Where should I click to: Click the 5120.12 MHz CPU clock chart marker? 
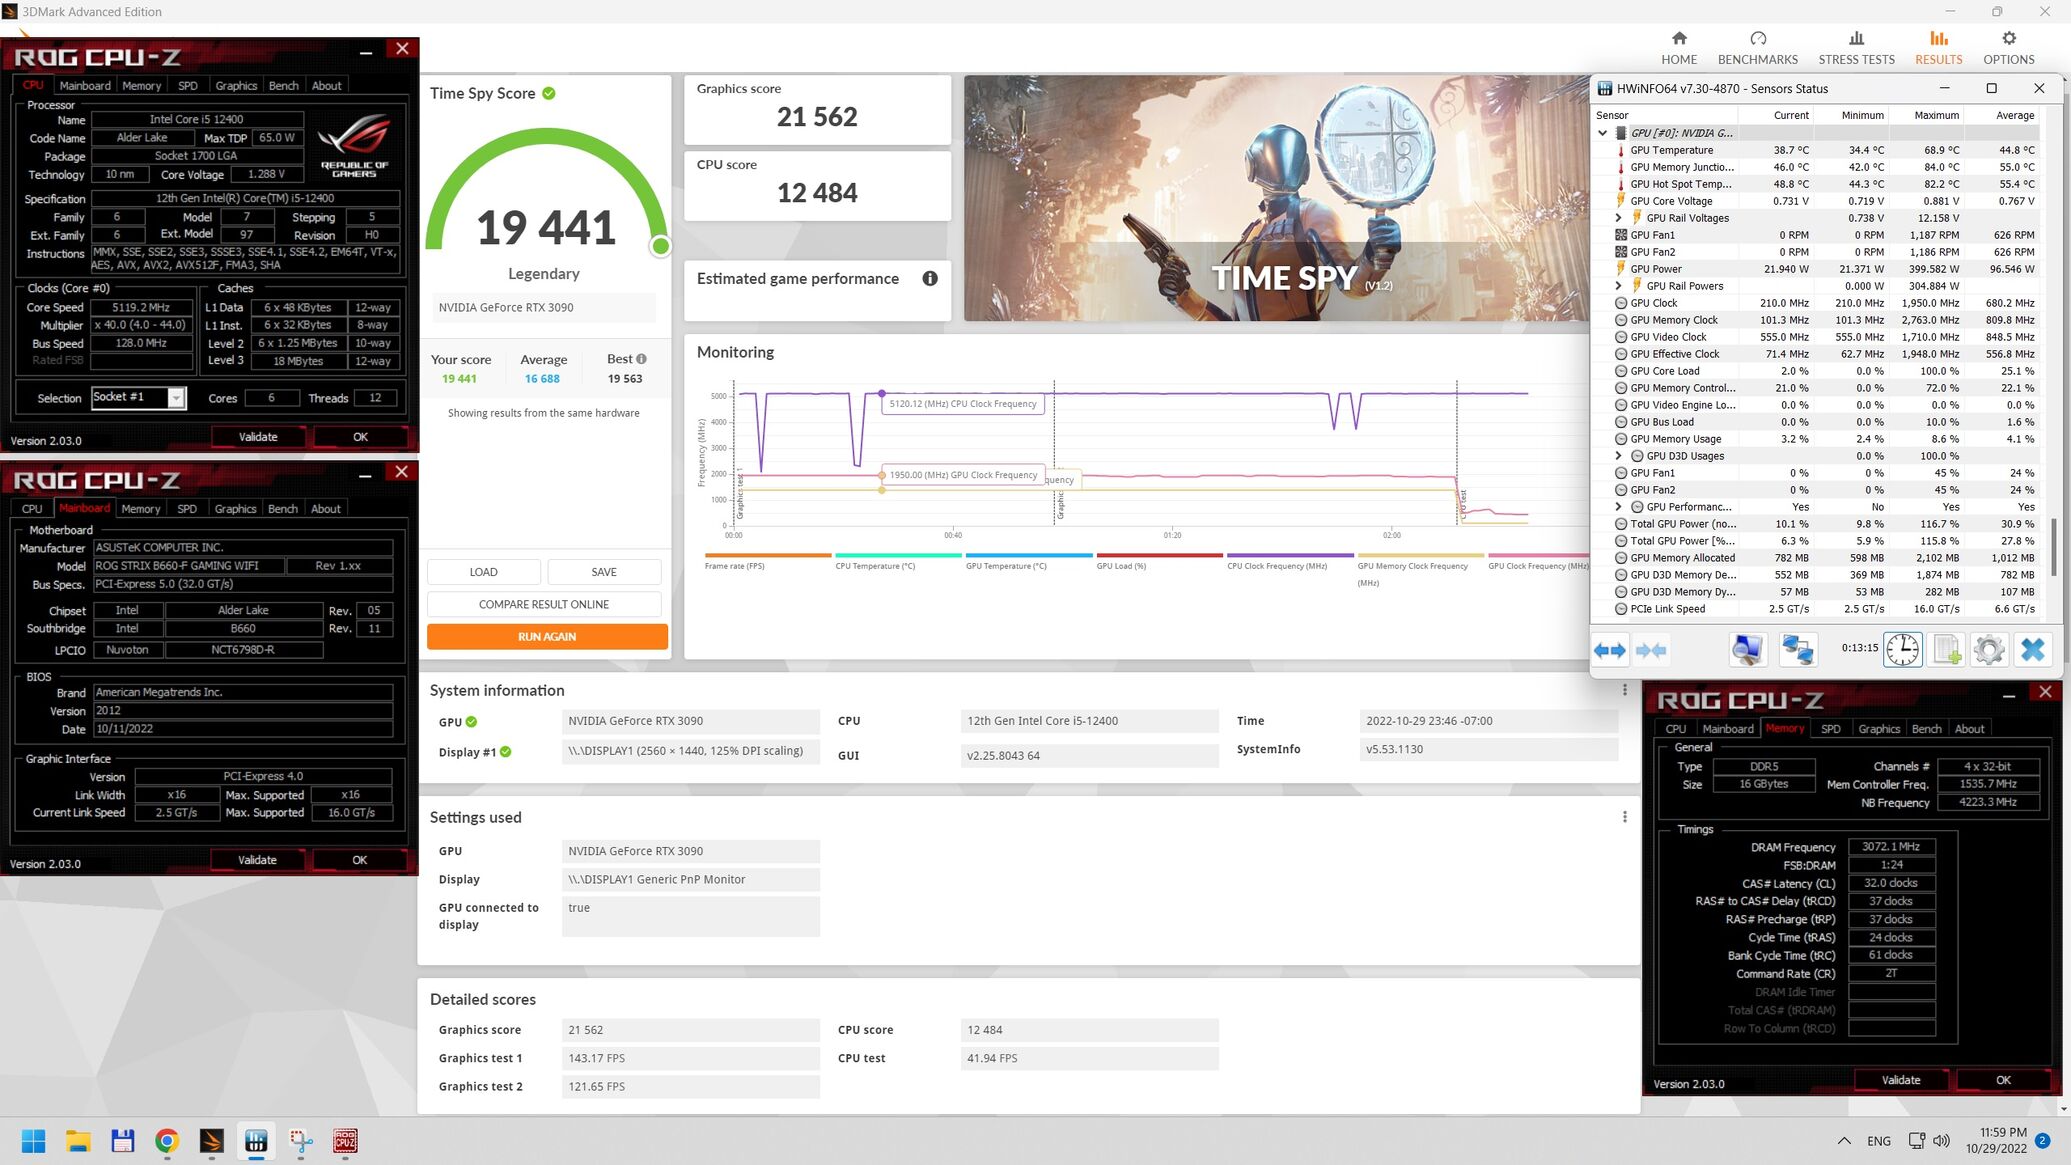881,394
